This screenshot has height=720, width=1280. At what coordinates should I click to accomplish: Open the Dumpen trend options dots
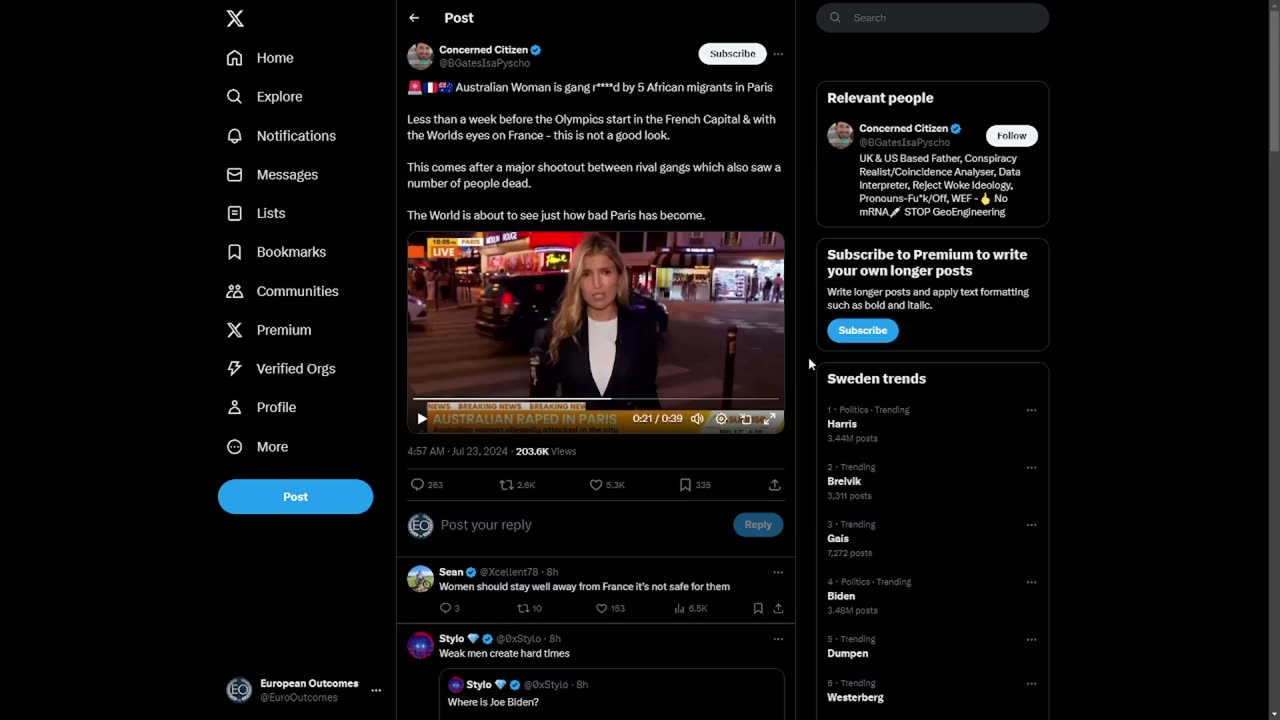click(1031, 639)
